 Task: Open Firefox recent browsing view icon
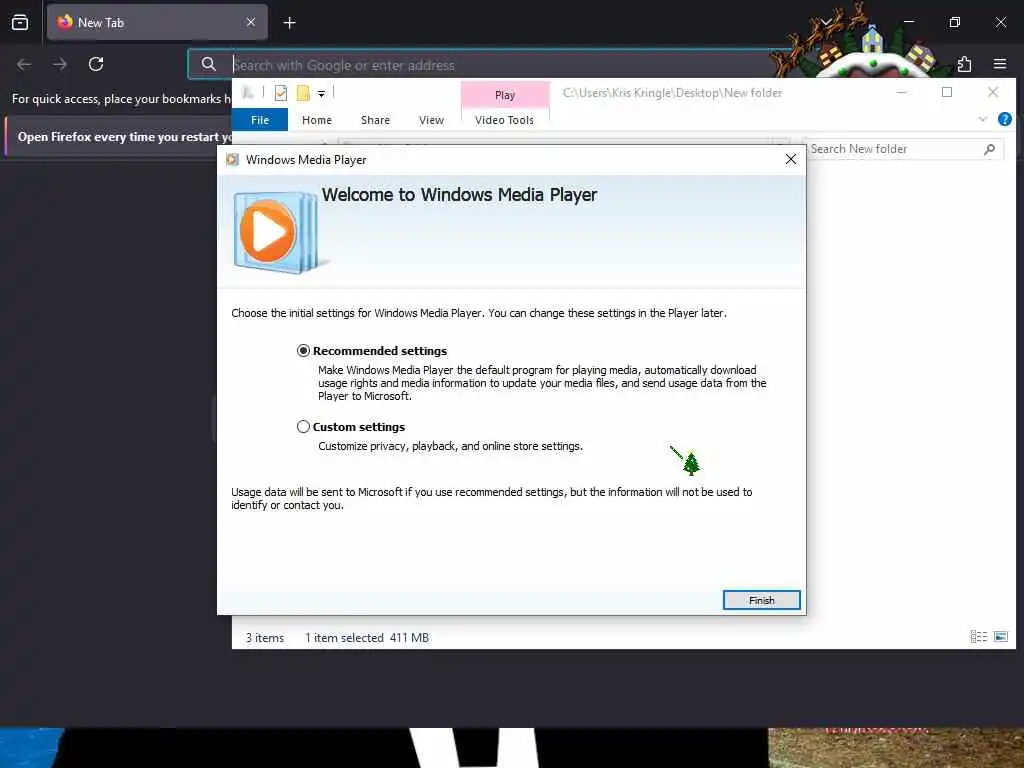(x=20, y=22)
